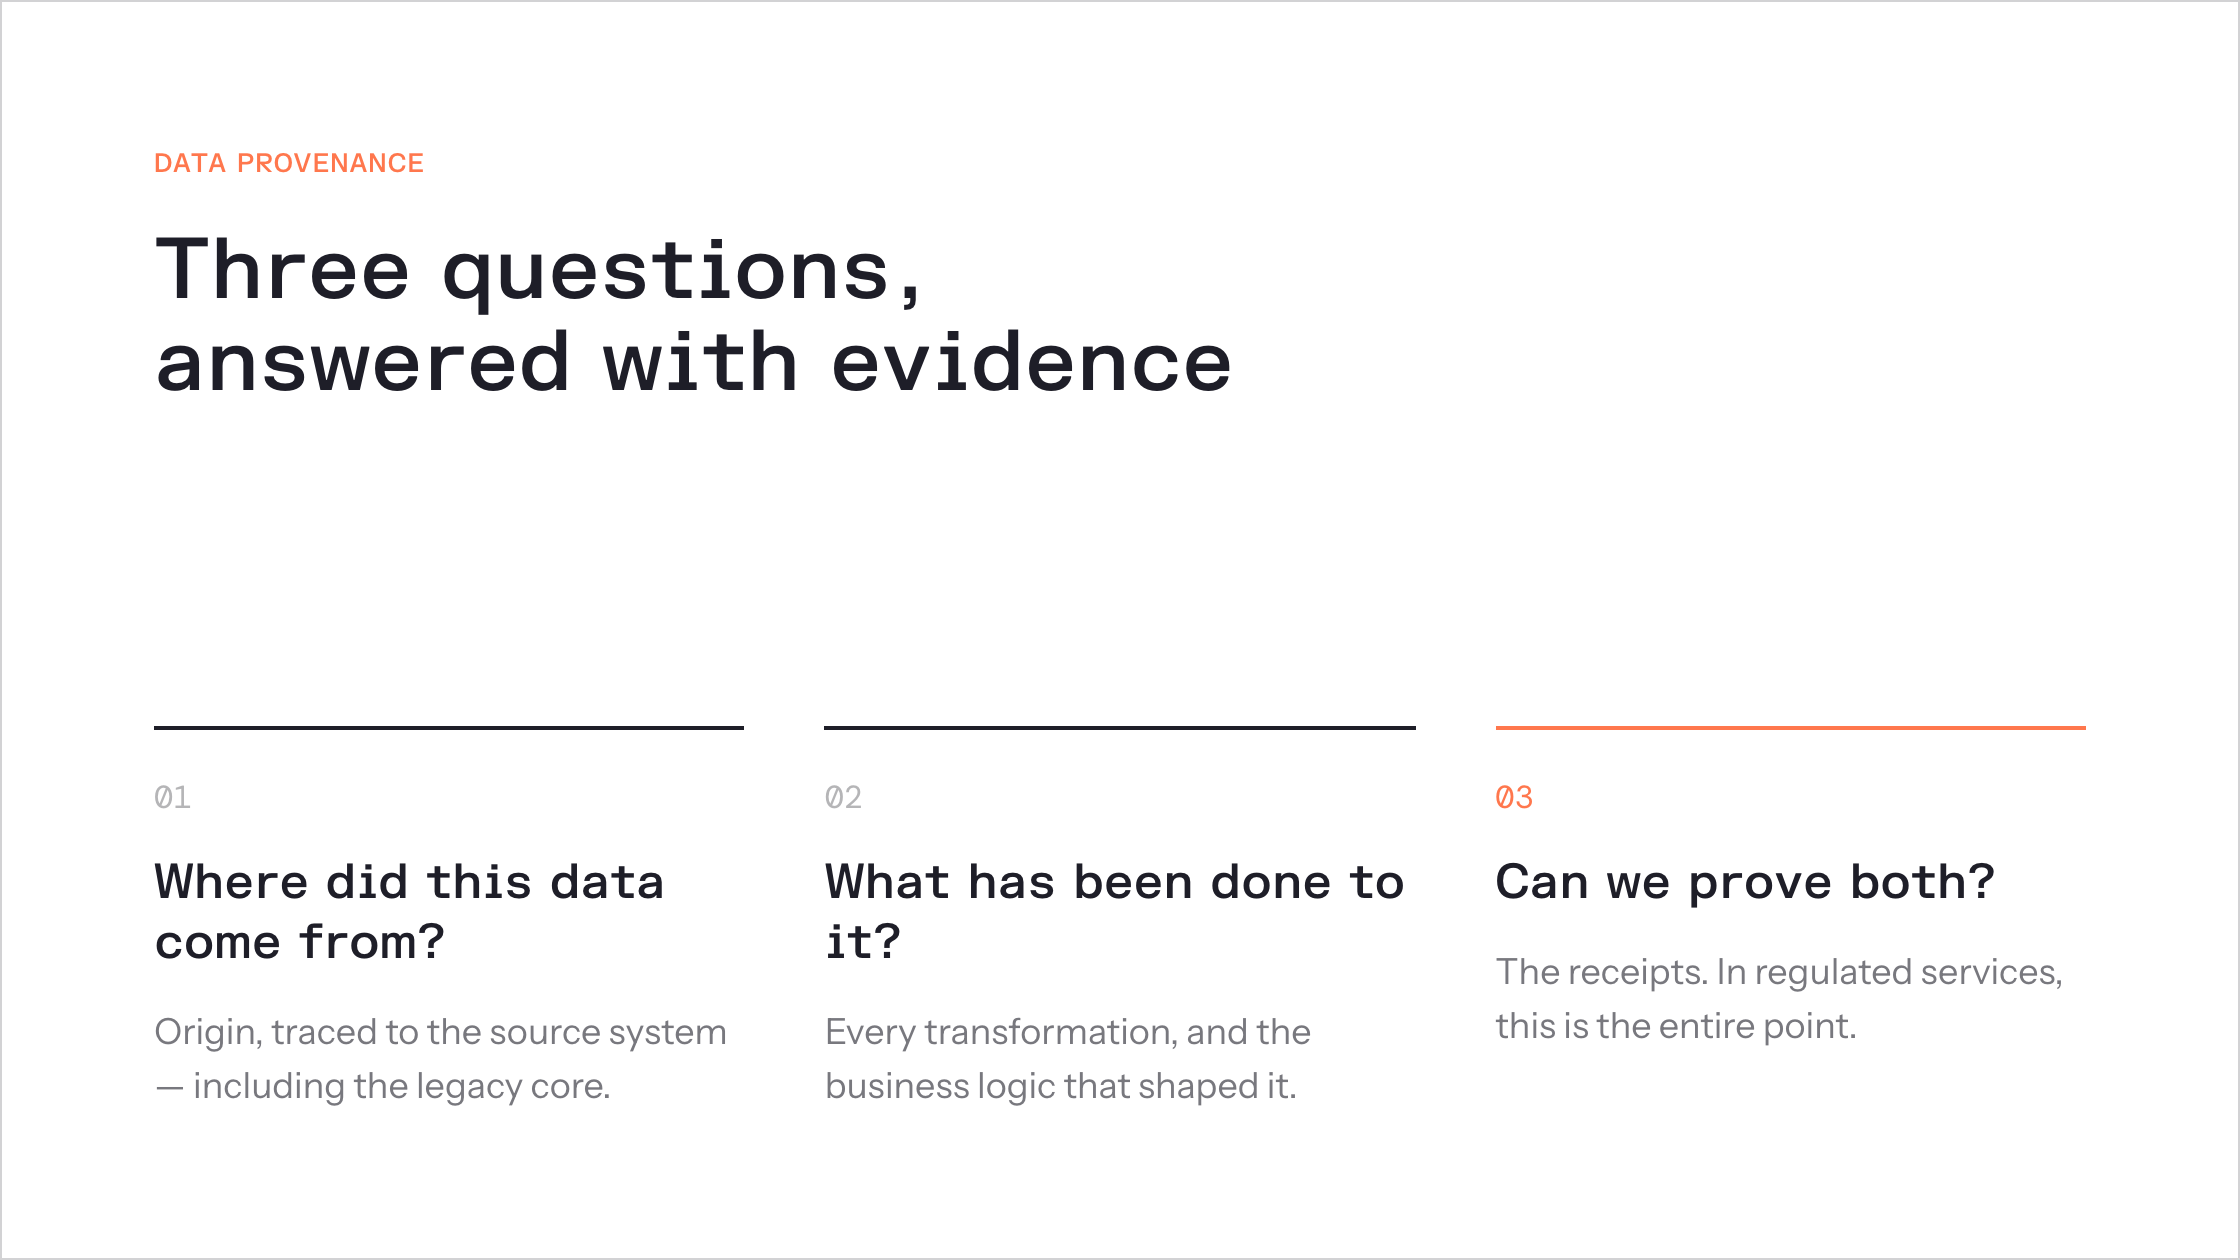Click the dark divider line above 01
The height and width of the screenshot is (1260, 2240).
coord(449,728)
